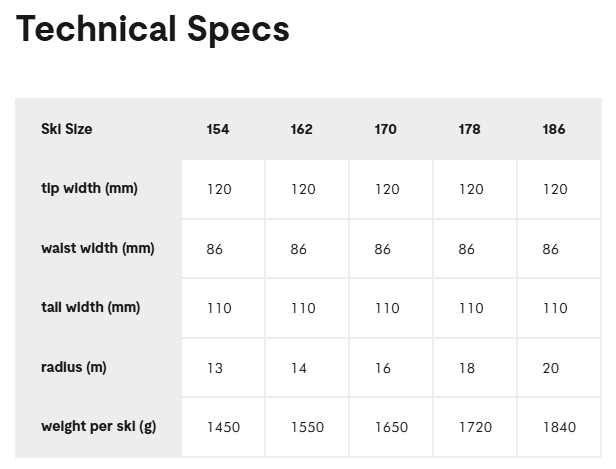Select the 186 ski size column header

click(x=554, y=129)
